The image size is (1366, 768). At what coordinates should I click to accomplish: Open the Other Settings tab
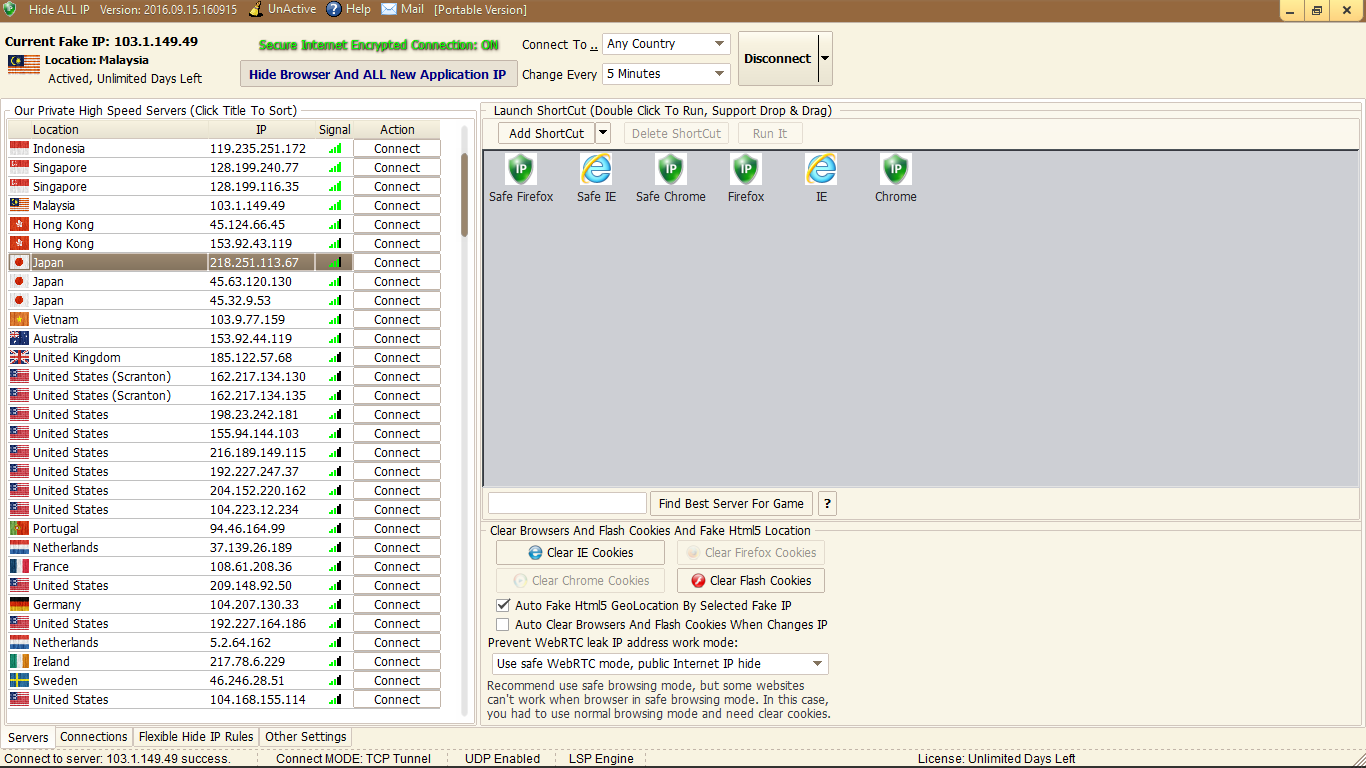(x=306, y=737)
